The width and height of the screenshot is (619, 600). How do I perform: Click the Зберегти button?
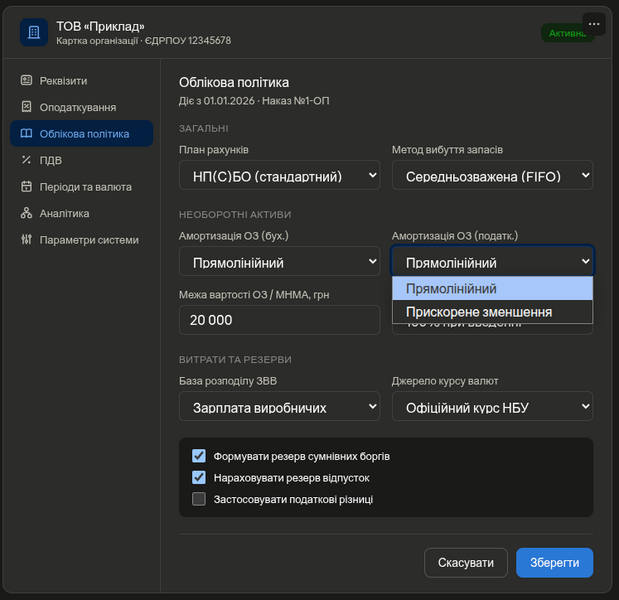[554, 562]
